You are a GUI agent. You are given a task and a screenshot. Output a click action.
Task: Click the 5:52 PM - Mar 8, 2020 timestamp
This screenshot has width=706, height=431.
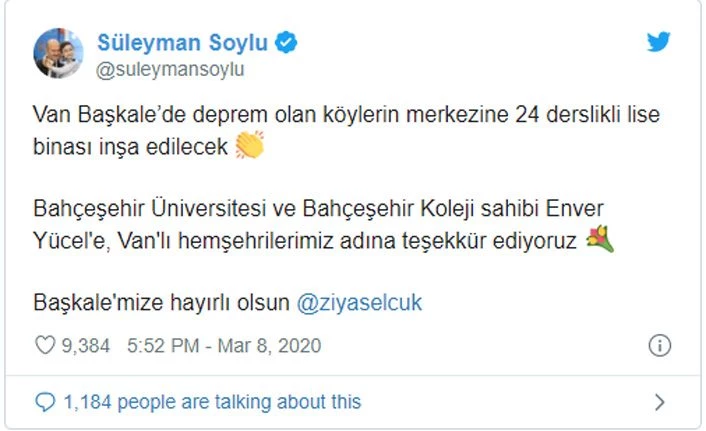coord(224,345)
